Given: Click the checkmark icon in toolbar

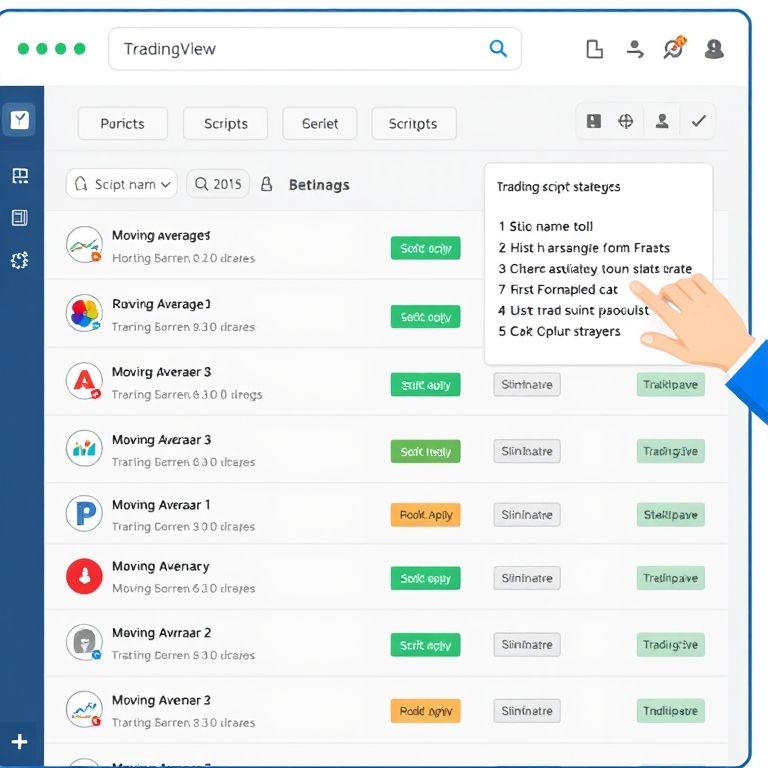Looking at the screenshot, I should [698, 121].
